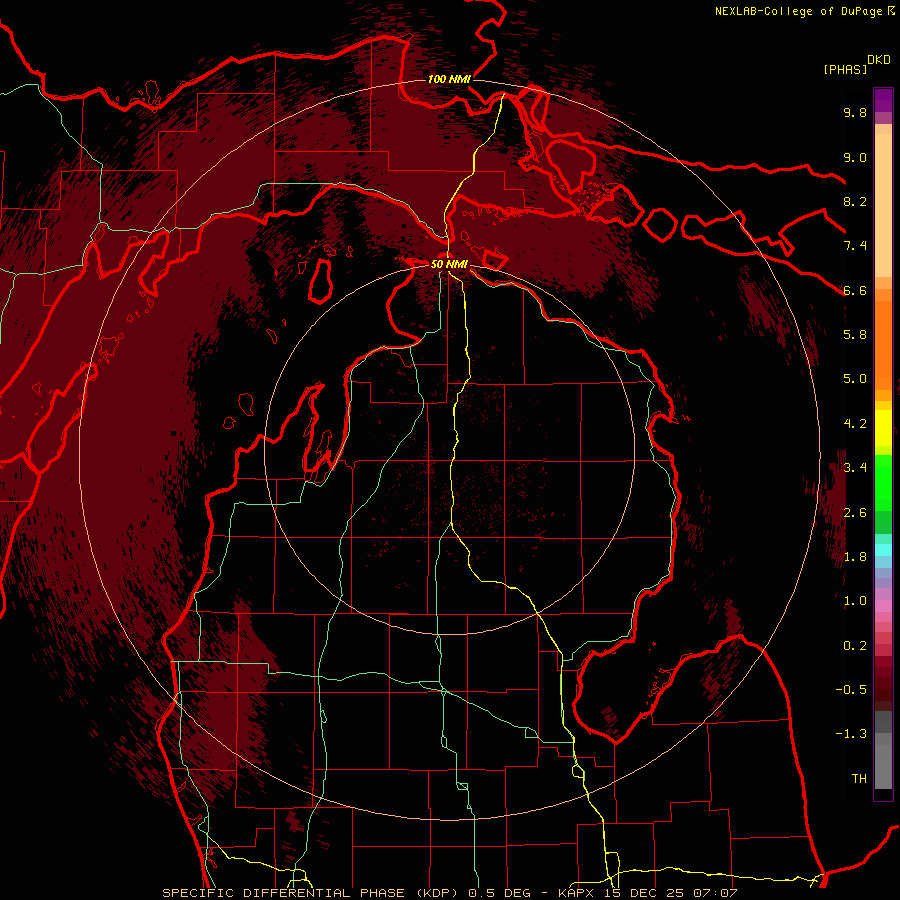Click the [PHAS] legend unit label

click(845, 69)
